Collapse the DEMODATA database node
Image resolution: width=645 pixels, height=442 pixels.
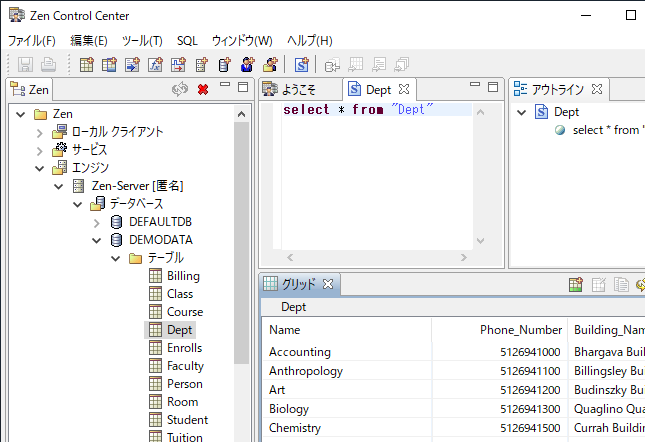click(x=97, y=240)
